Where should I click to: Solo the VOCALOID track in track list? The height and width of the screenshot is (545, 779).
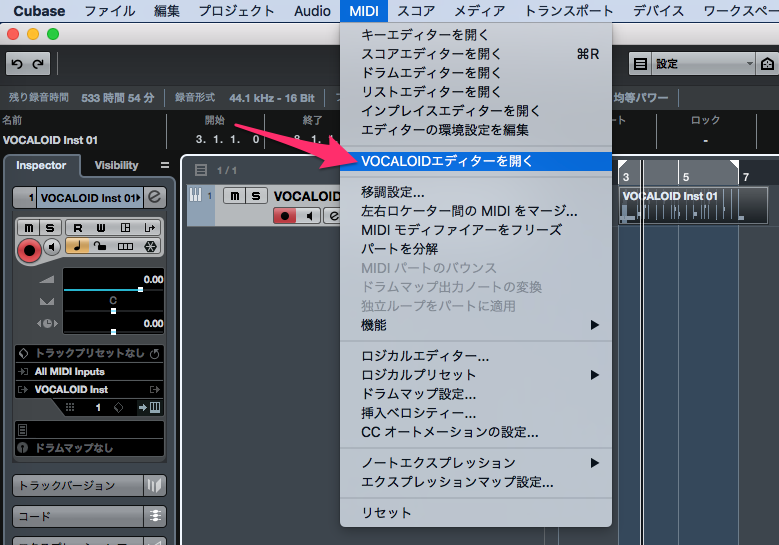click(x=256, y=196)
